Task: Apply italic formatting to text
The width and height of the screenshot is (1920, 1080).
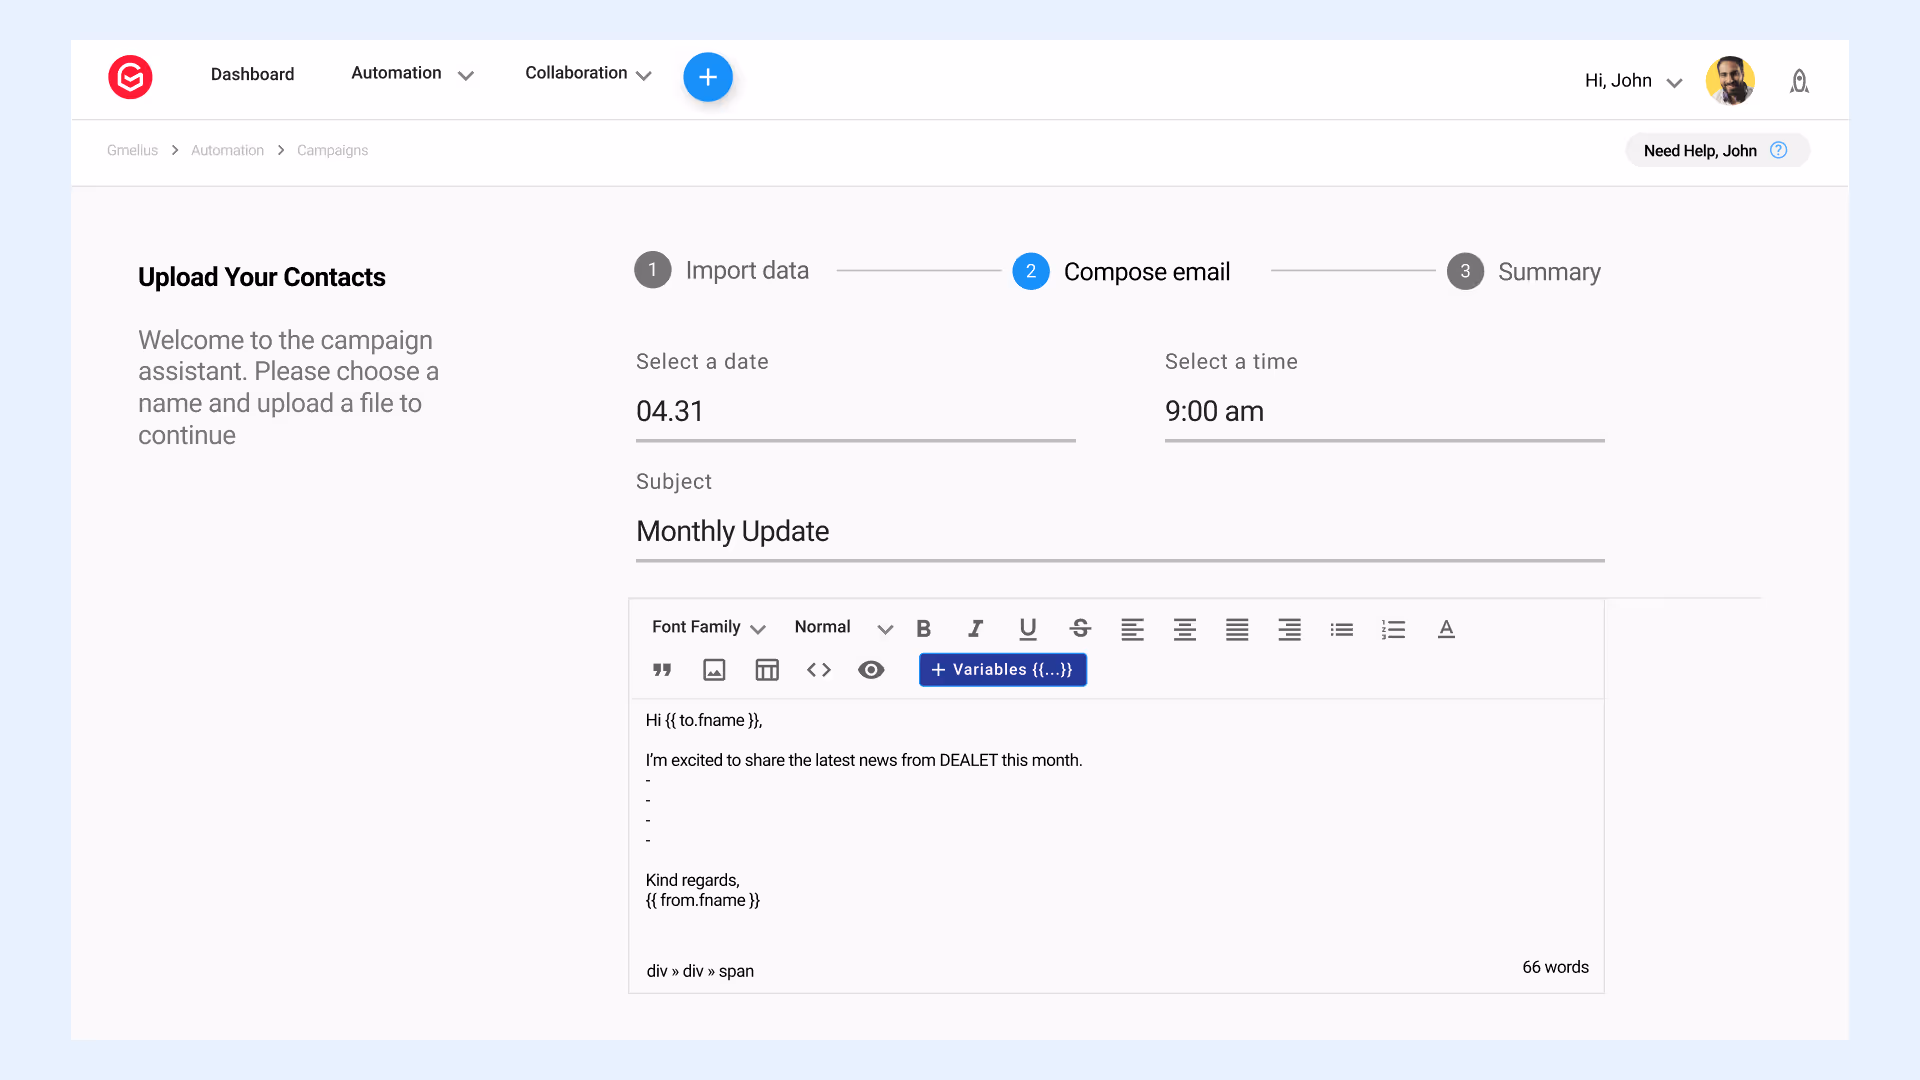Action: (975, 629)
